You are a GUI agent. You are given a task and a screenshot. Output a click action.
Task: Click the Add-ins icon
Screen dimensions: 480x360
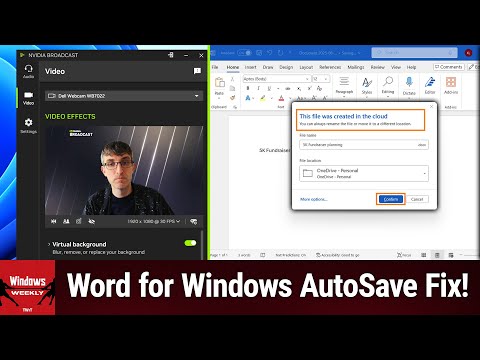[451, 85]
